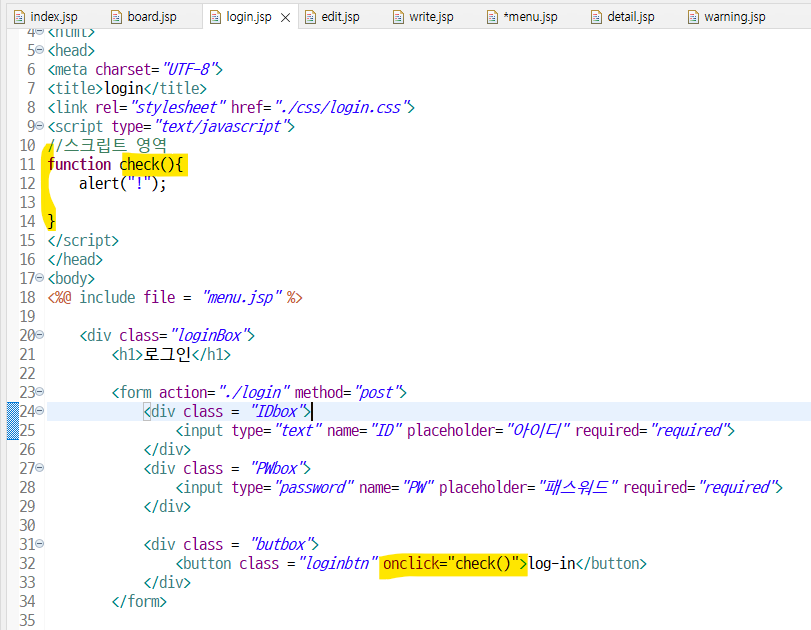Viewport: 811px width, 630px height.
Task: Click the meta charset "UTF-8" line
Action: [x=135, y=69]
